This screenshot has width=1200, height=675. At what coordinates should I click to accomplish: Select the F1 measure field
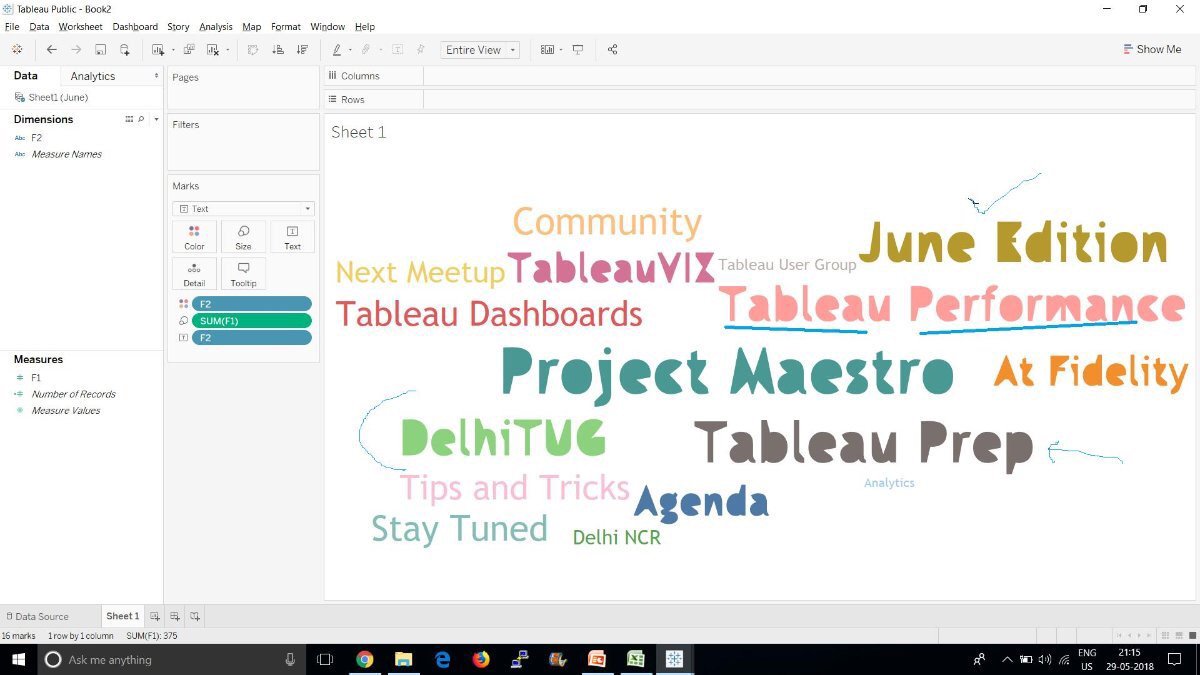pos(36,378)
